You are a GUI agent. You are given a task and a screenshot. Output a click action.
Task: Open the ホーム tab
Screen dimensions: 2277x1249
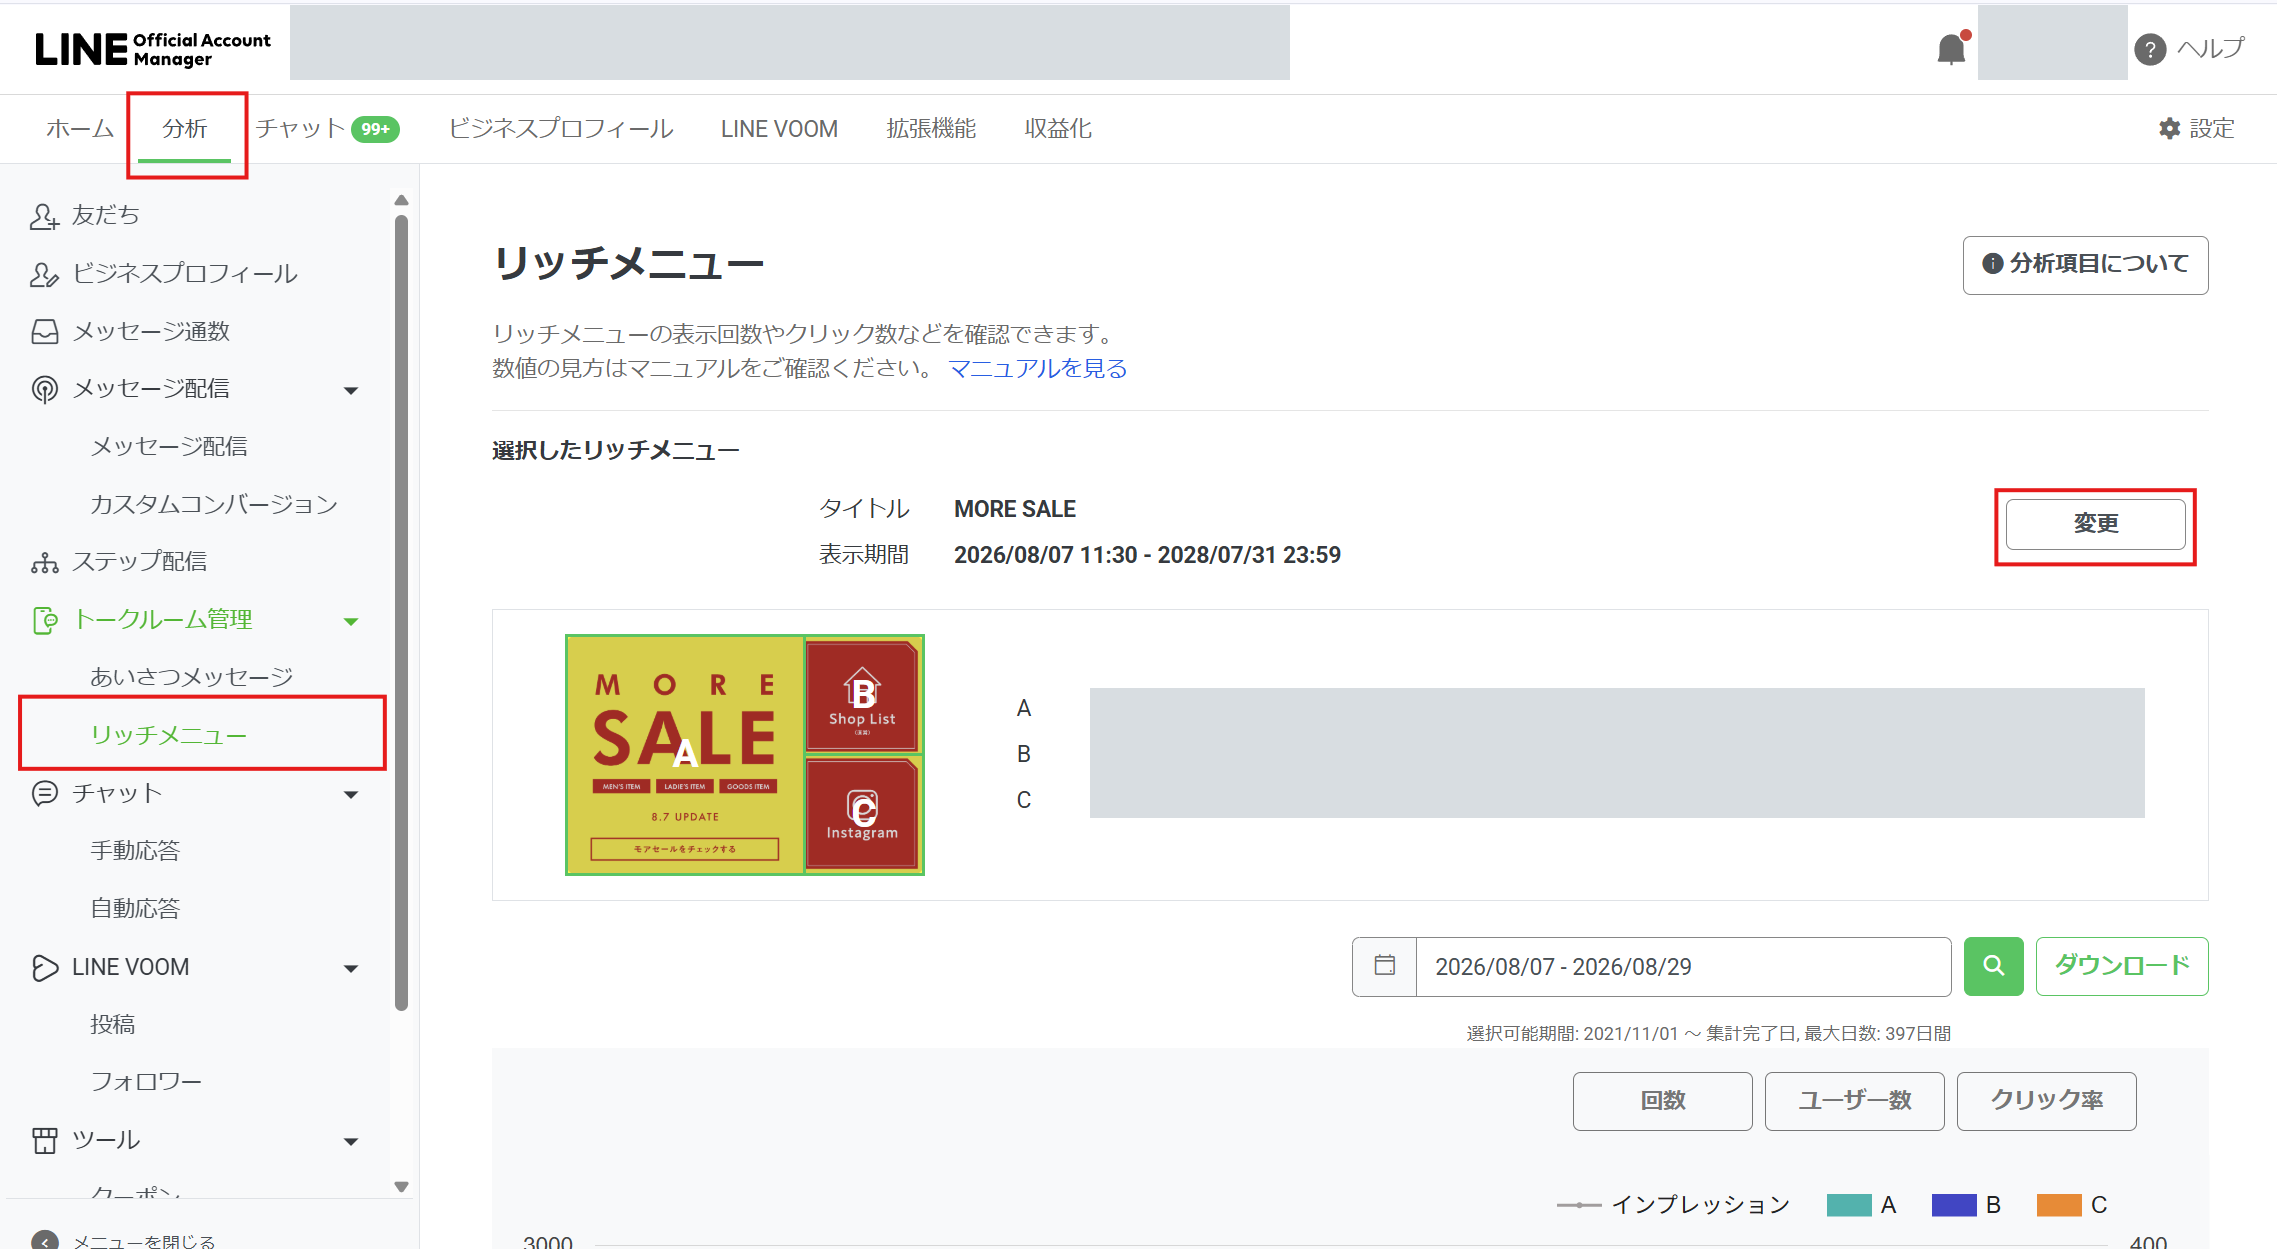(80, 129)
